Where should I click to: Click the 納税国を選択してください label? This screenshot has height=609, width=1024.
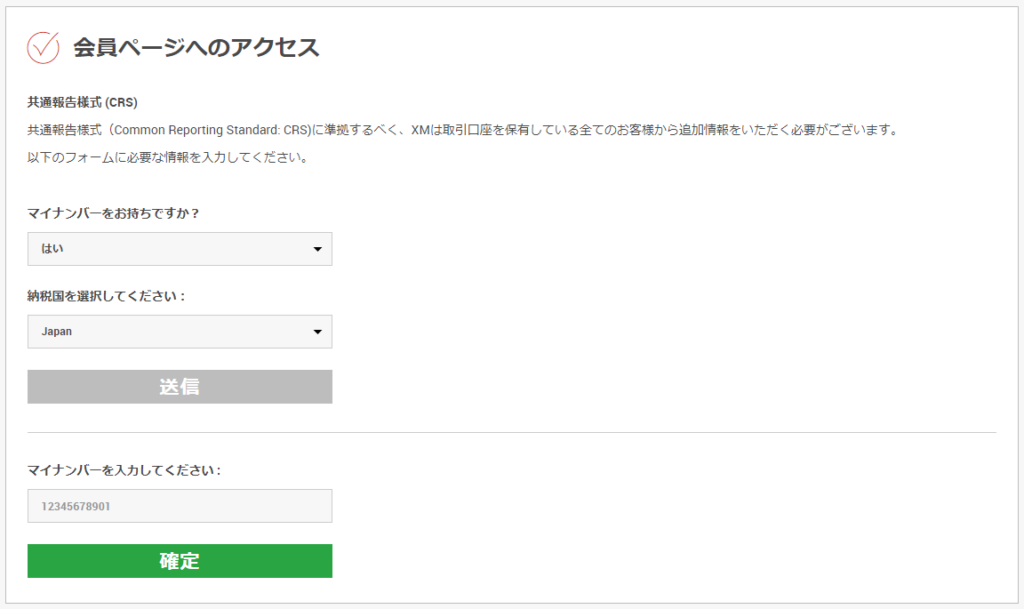point(106,296)
